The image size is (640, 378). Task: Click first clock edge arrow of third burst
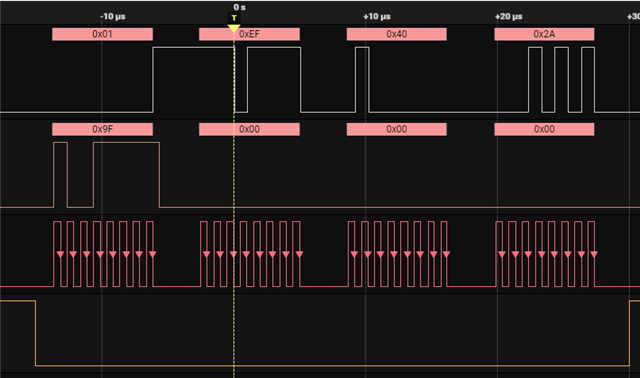354,255
